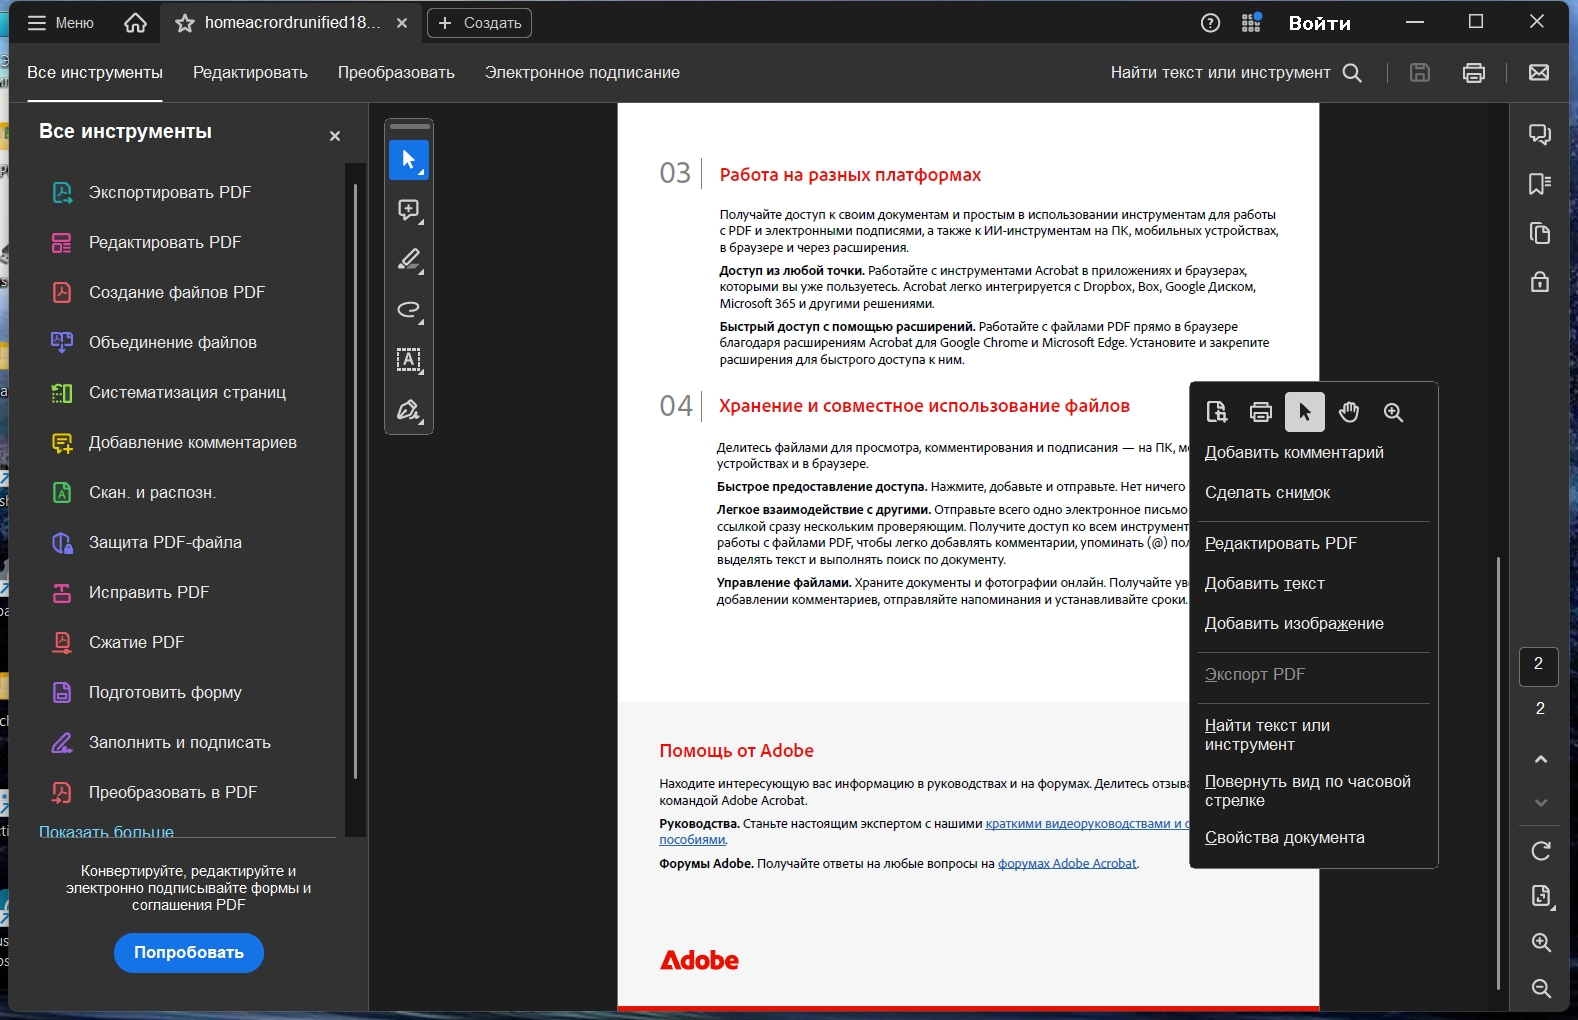Choose 'Свойства документа' in context menu
Viewport: 1578px width, 1020px height.
click(1284, 838)
